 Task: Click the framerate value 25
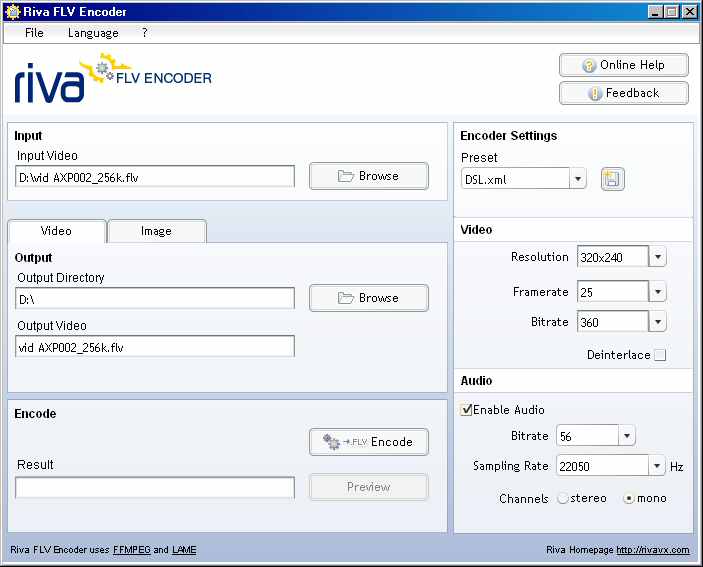click(x=586, y=293)
